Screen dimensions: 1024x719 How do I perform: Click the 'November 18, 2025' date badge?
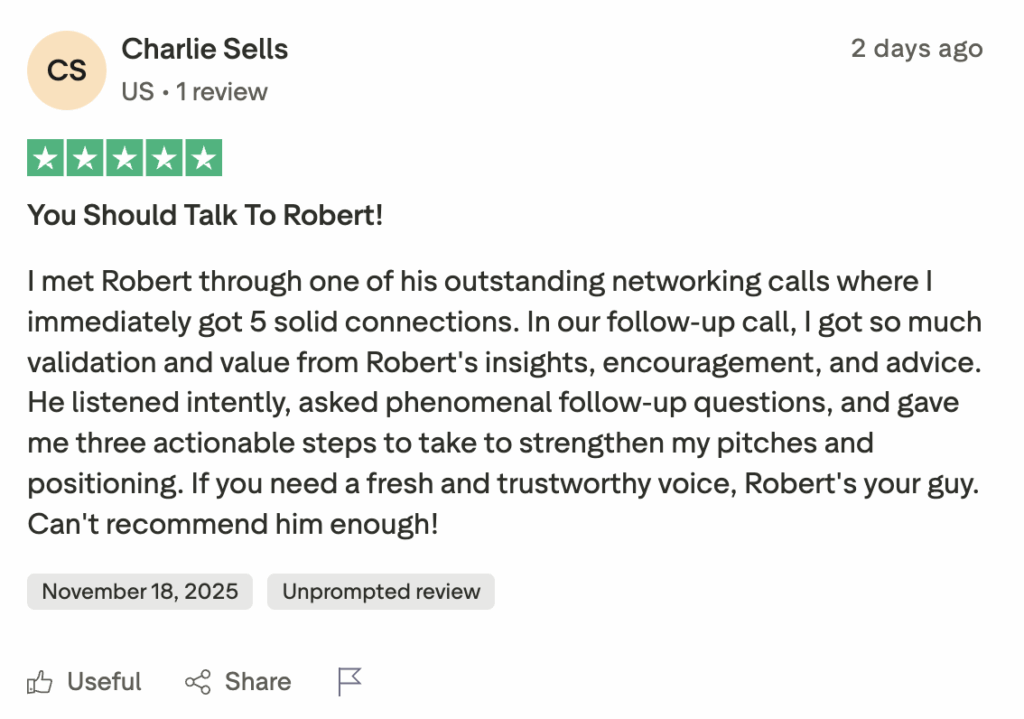pos(140,591)
